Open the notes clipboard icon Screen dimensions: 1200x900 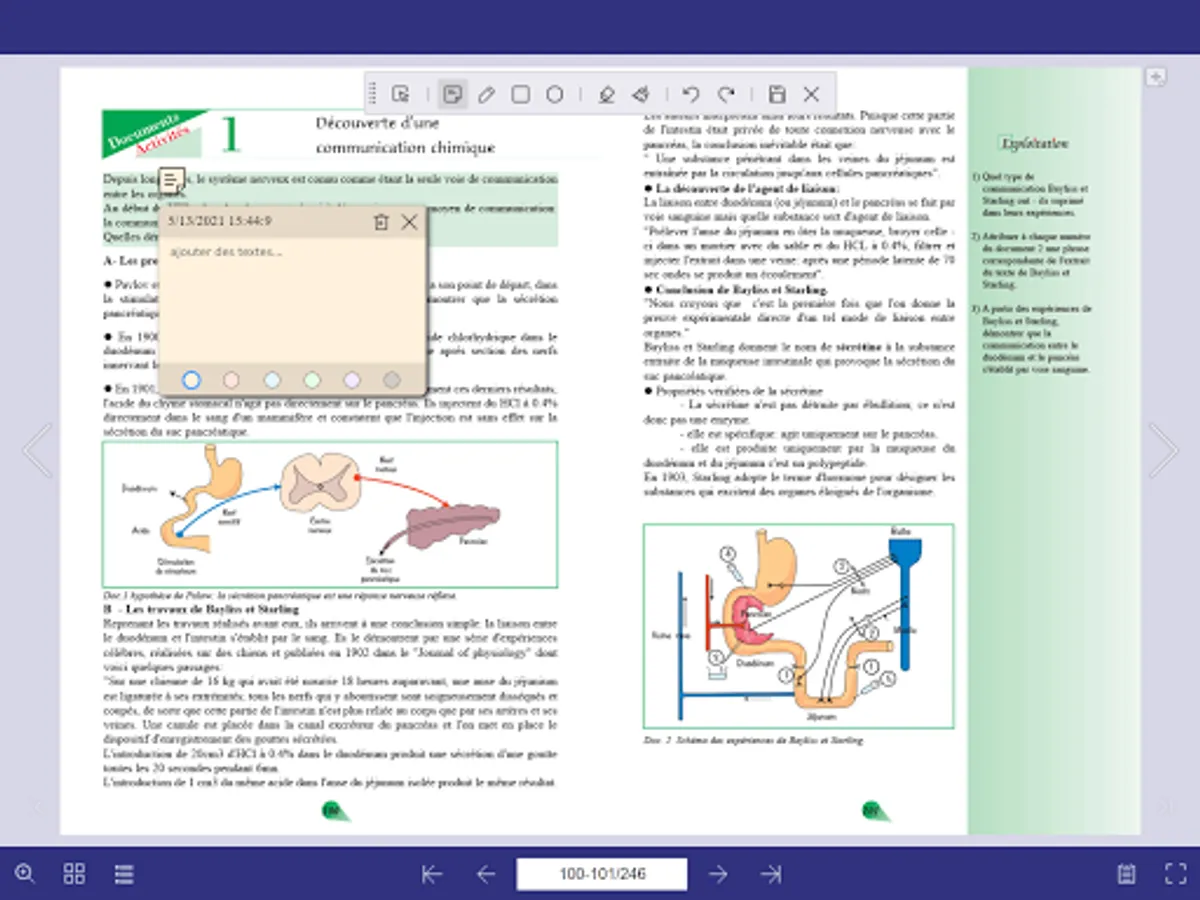point(1127,874)
